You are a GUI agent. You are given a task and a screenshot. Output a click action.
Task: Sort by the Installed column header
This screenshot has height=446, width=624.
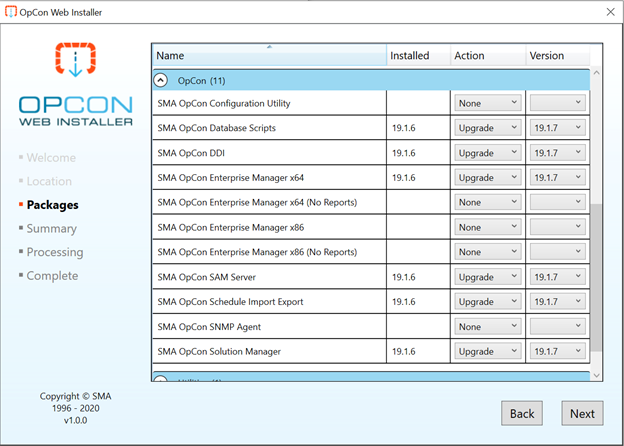coord(417,56)
